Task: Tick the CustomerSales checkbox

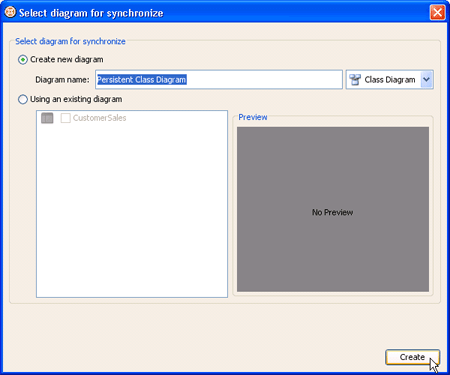Action: [66, 118]
